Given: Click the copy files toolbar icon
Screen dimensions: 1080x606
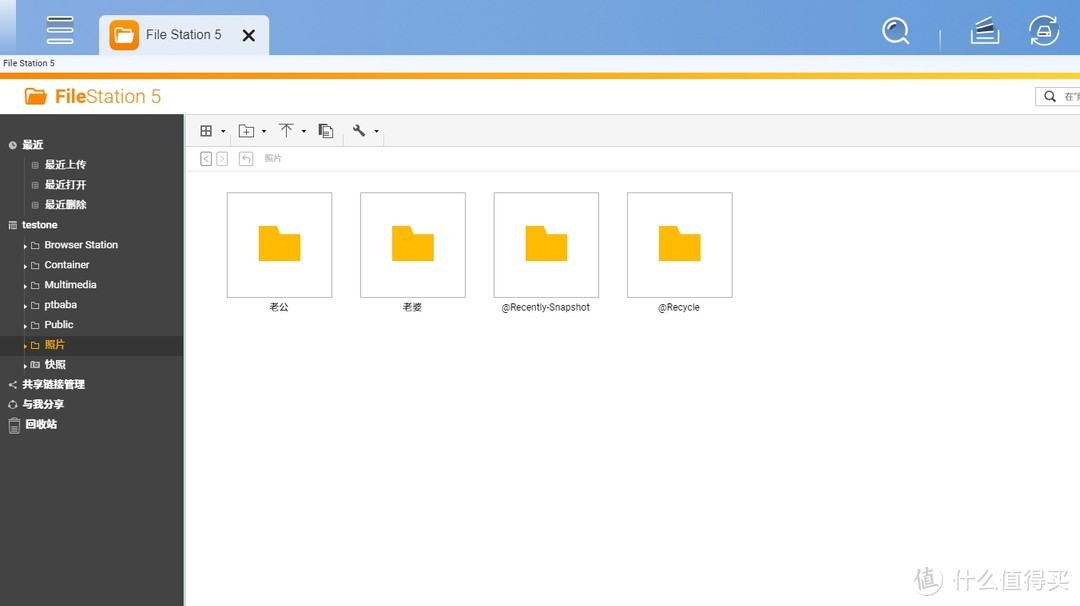Looking at the screenshot, I should click(x=325, y=131).
